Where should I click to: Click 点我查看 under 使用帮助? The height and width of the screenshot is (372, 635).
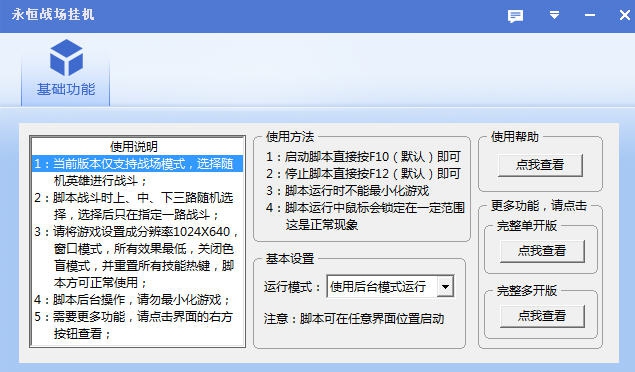click(x=540, y=165)
